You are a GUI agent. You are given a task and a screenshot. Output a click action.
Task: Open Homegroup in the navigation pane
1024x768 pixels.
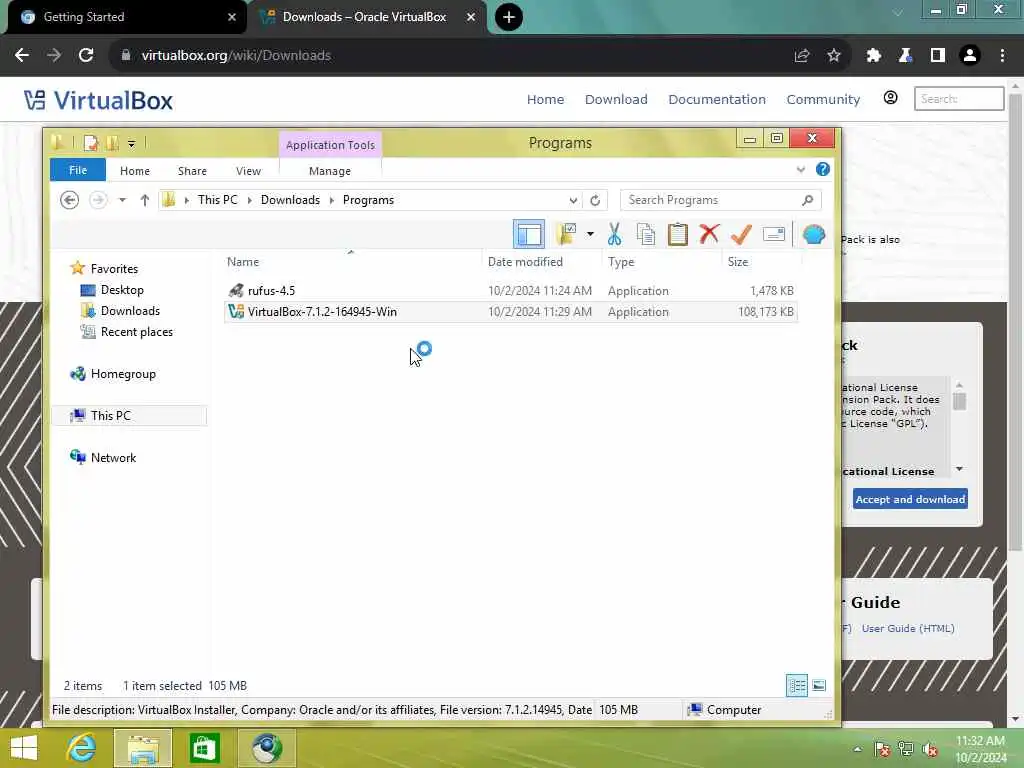123,374
